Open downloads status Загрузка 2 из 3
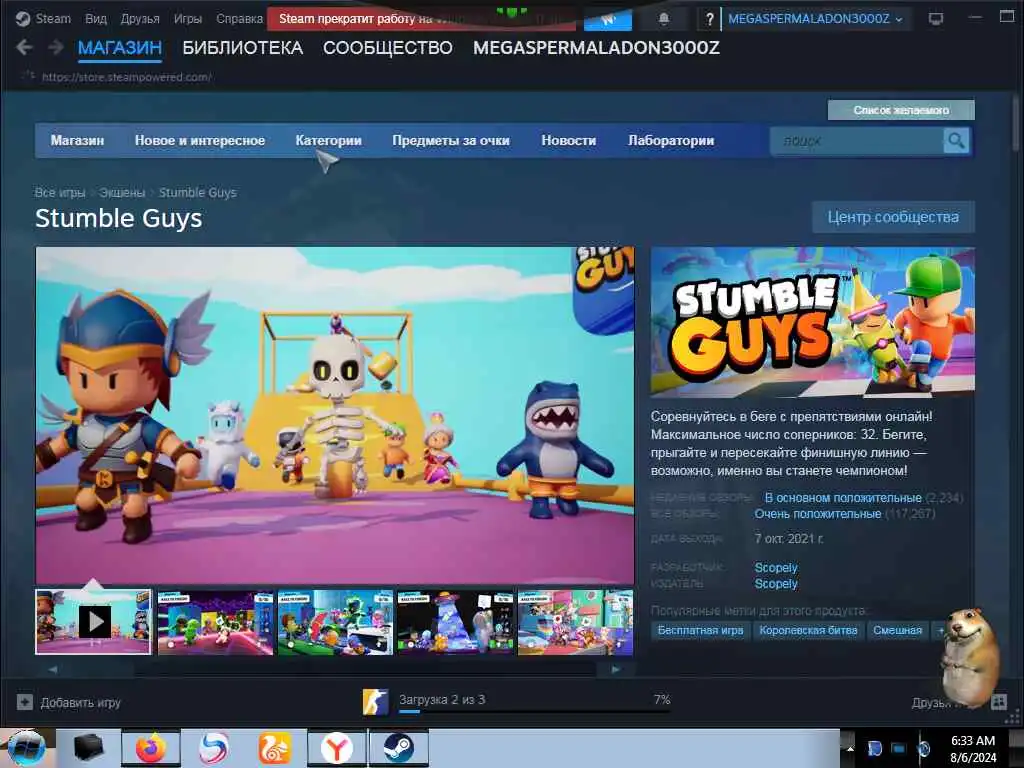1024x768 pixels. [x=442, y=699]
